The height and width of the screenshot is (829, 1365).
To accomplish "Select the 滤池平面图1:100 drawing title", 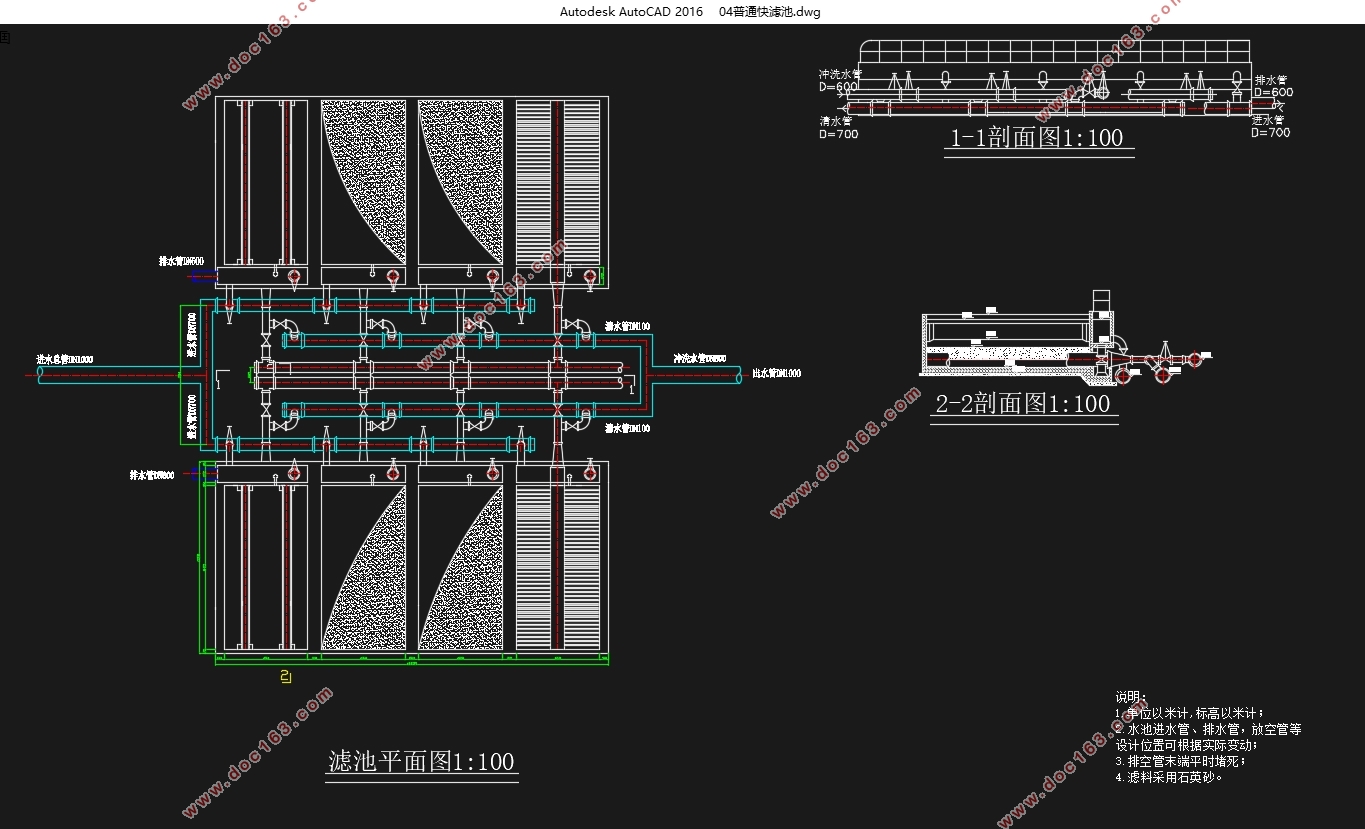I will click(x=421, y=761).
